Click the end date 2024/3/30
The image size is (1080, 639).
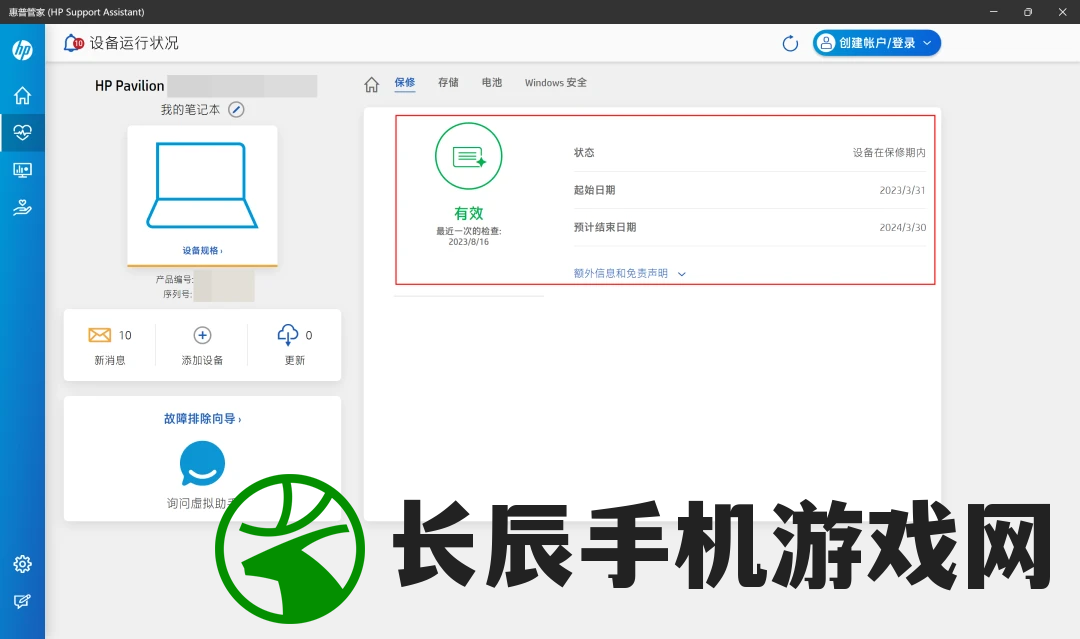coord(902,227)
